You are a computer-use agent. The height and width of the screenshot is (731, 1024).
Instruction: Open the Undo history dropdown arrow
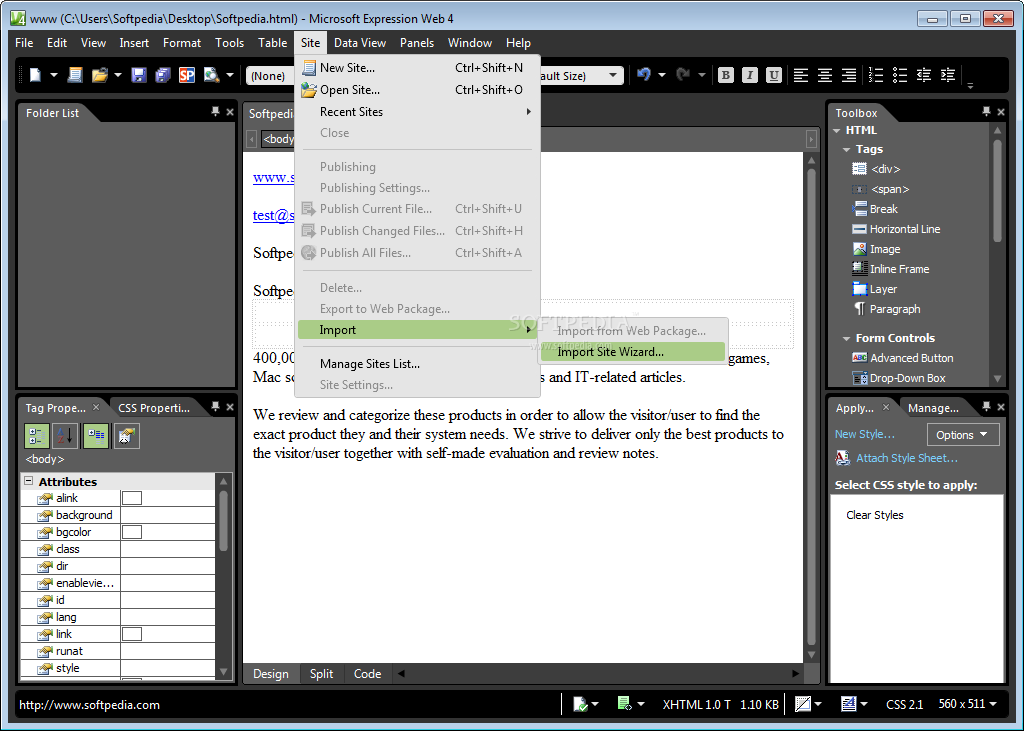click(x=662, y=75)
